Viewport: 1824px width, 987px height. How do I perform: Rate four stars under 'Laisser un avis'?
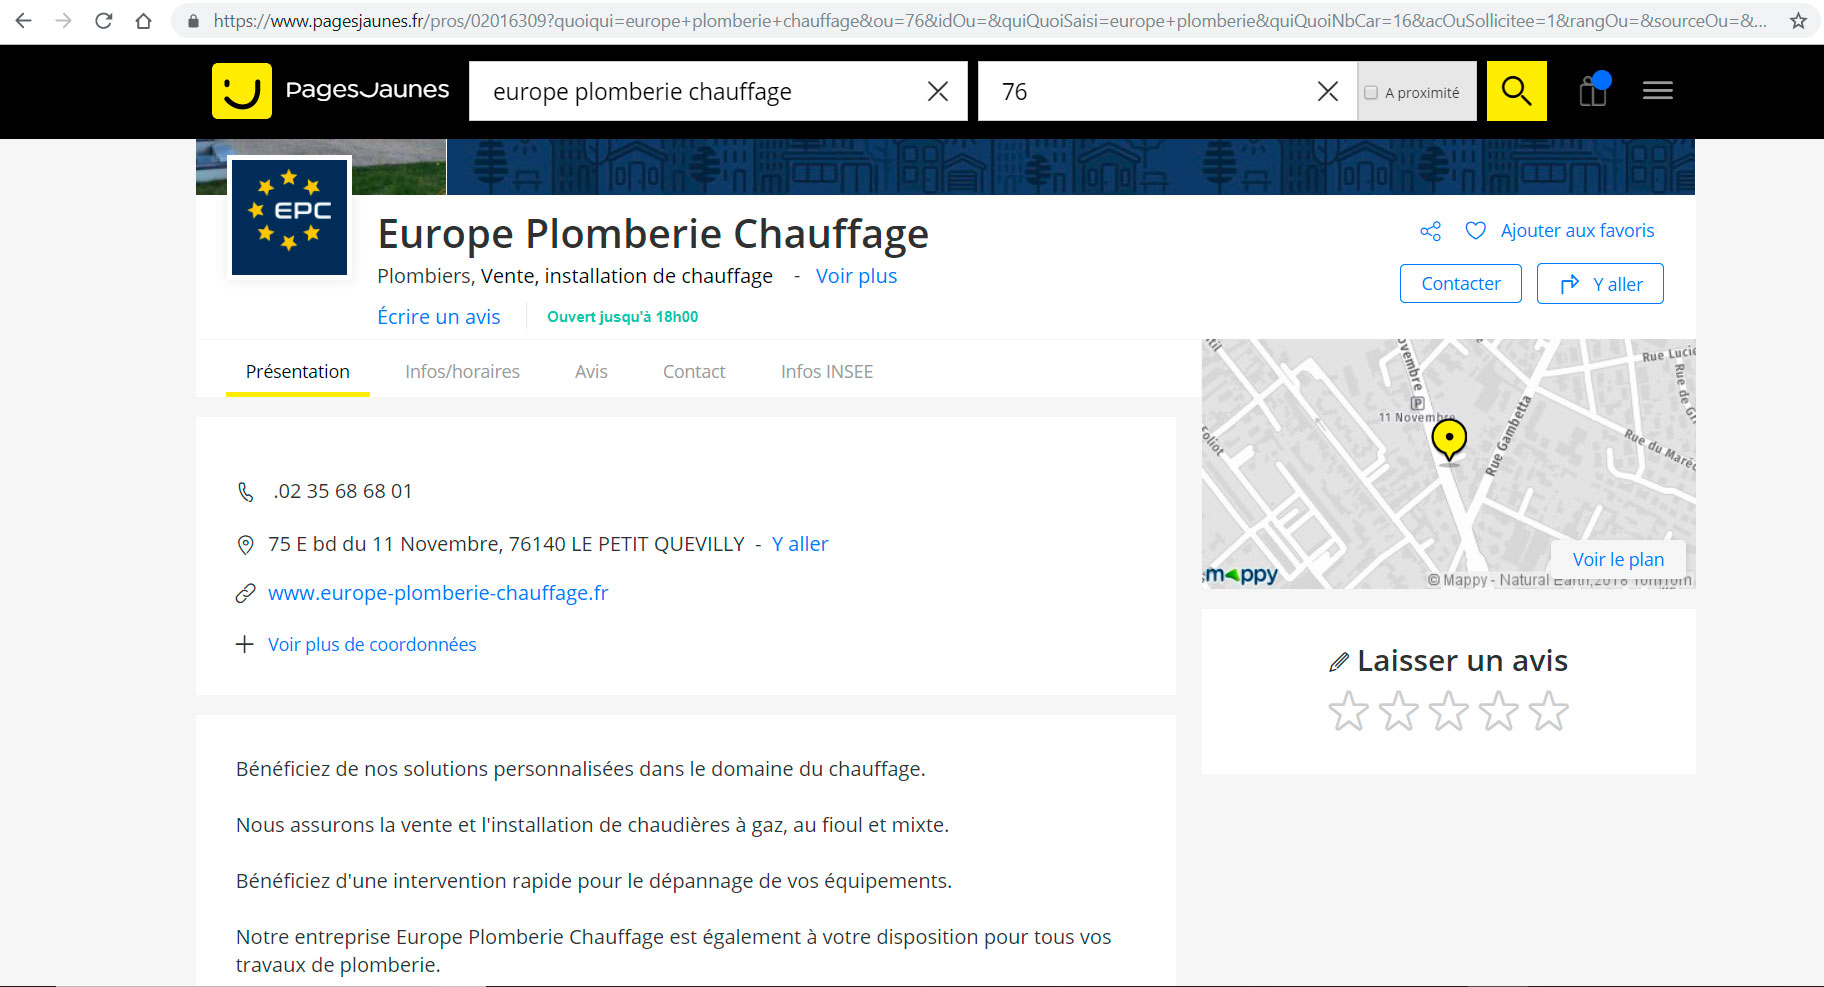coord(1498,711)
